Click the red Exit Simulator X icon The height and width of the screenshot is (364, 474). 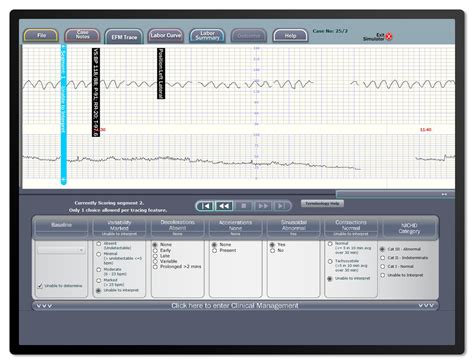(389, 37)
